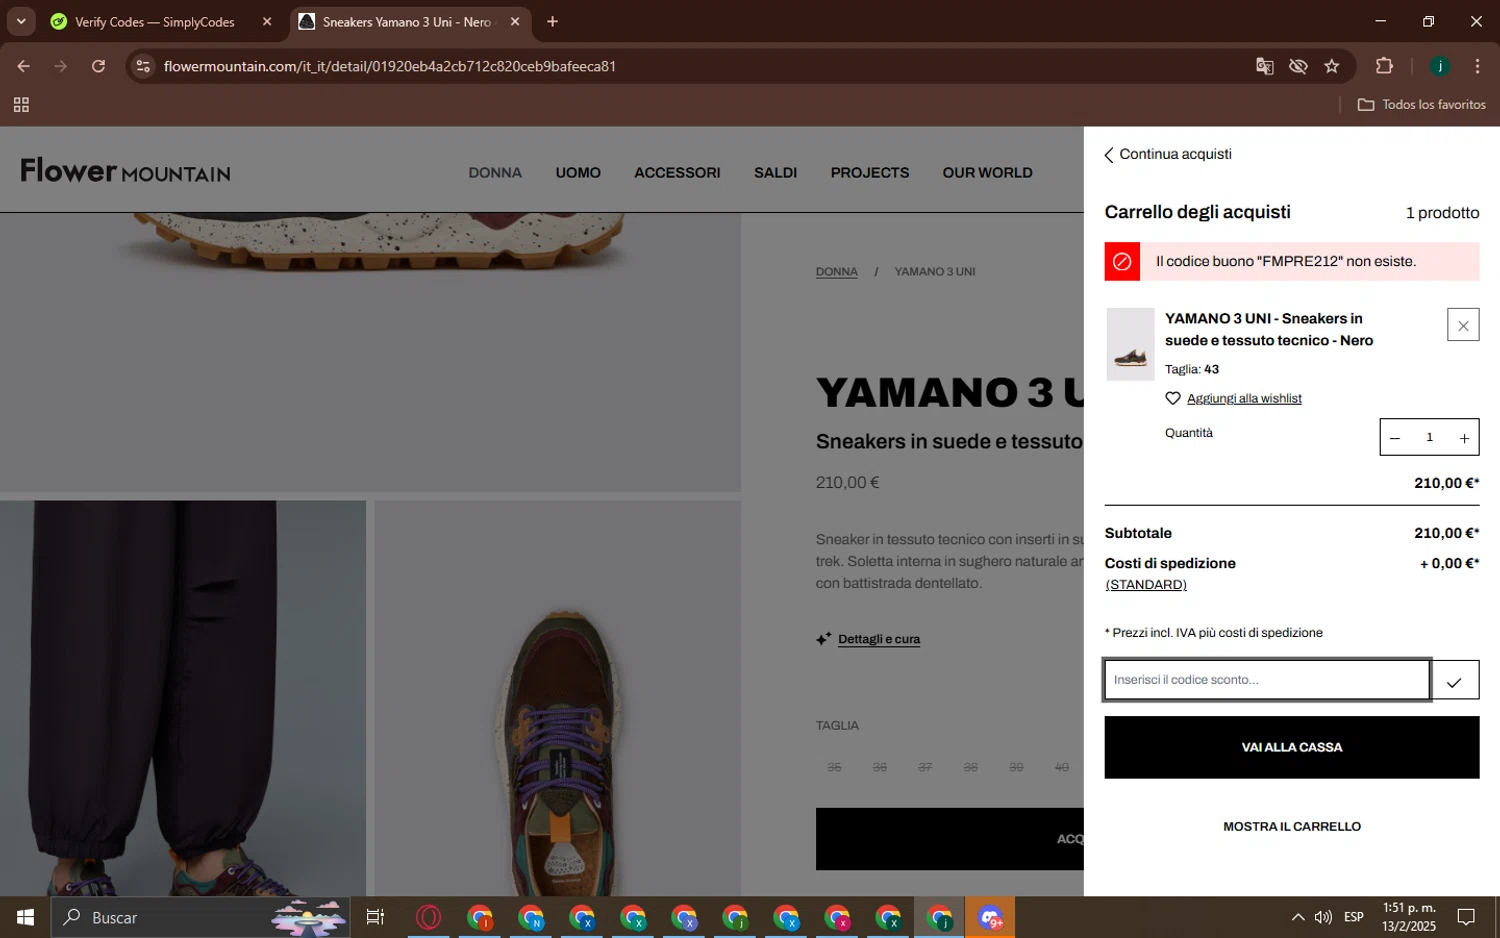Add item via Aggiungi alla wishlist

(x=1244, y=398)
